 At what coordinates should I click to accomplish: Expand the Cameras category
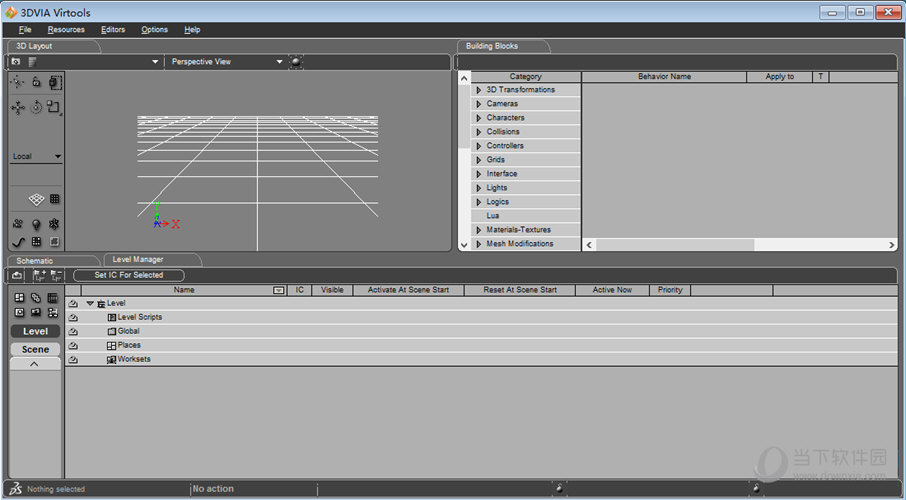pos(478,104)
